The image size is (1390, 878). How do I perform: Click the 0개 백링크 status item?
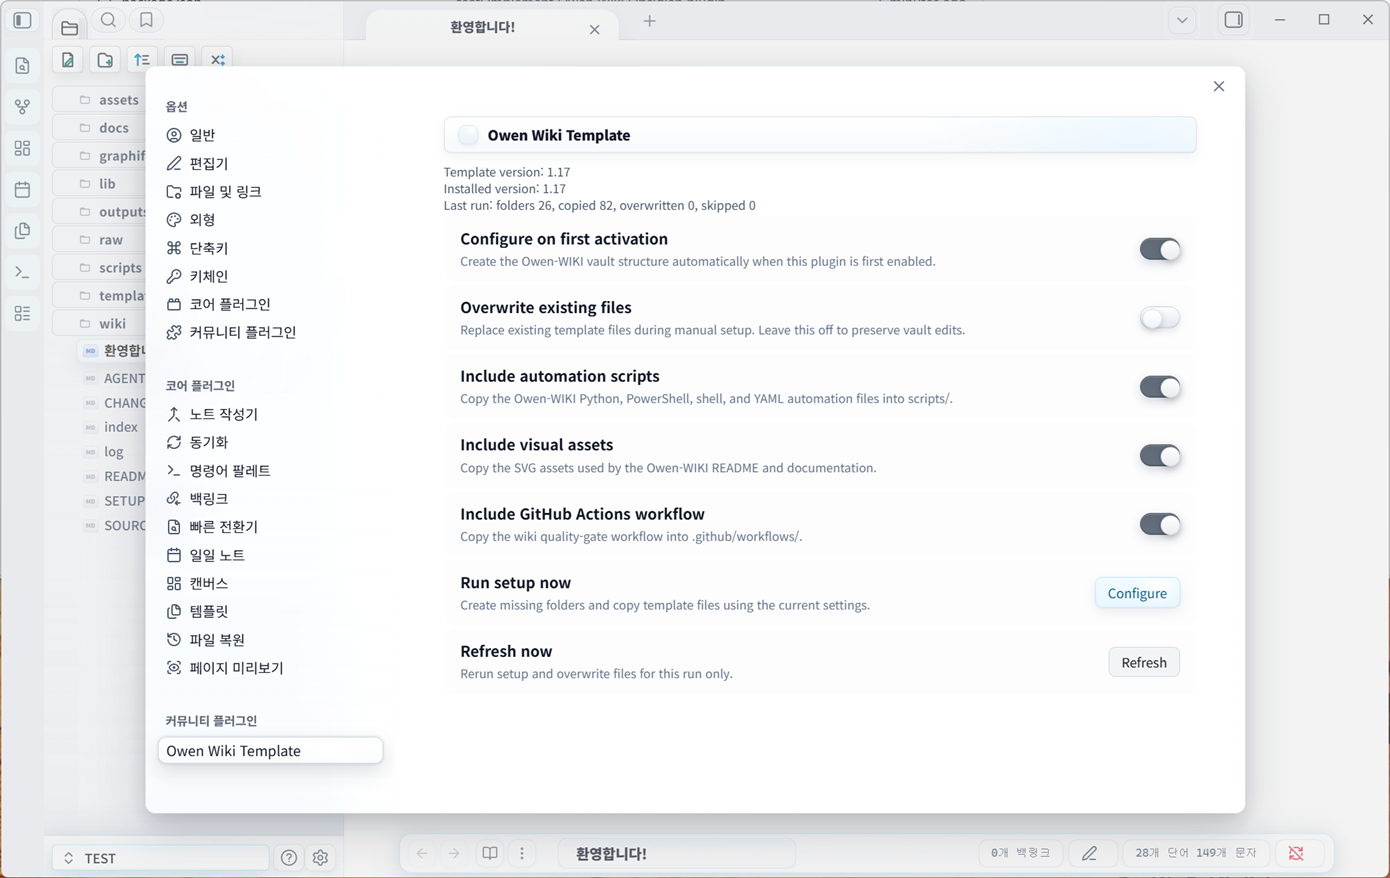point(1020,853)
